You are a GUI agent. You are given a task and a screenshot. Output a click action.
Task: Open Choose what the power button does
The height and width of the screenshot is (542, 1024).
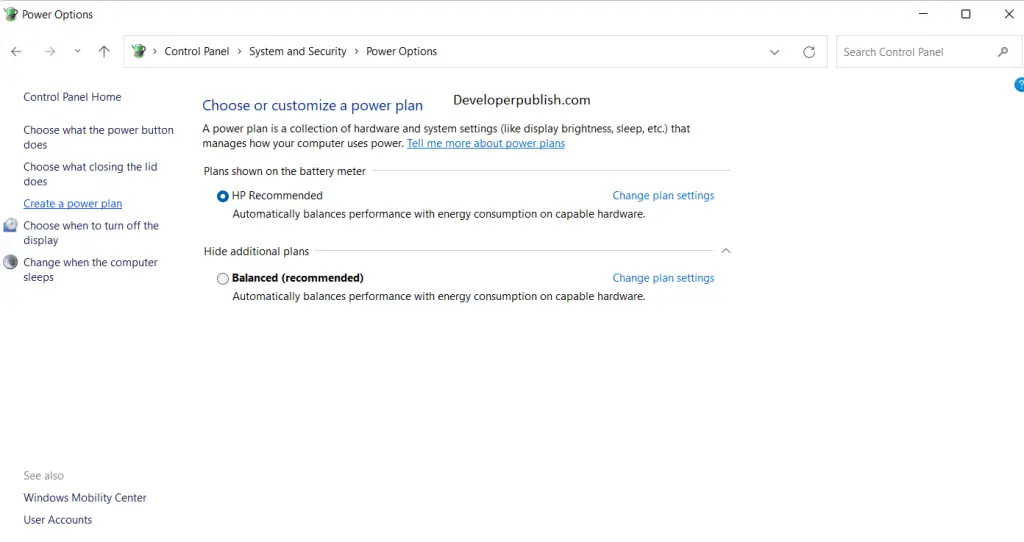coord(99,137)
